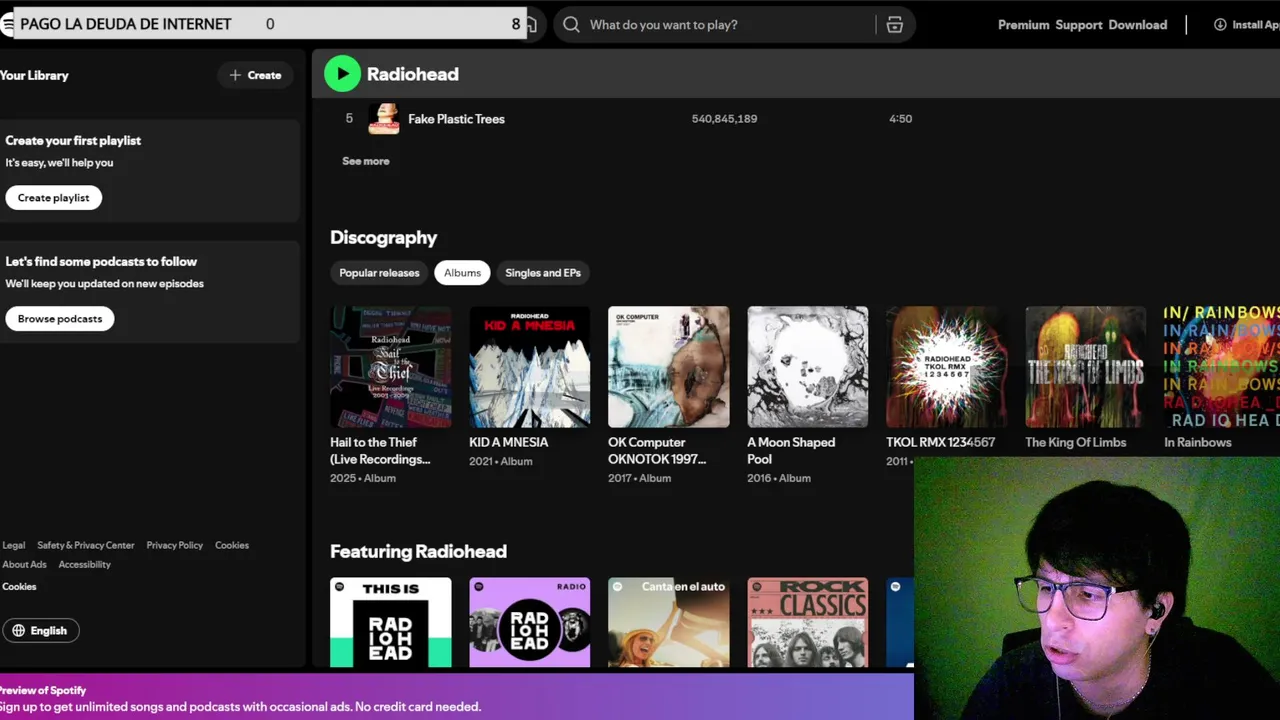This screenshot has height=720, width=1280.
Task: Select the Singles and EPs filter
Action: click(x=543, y=273)
